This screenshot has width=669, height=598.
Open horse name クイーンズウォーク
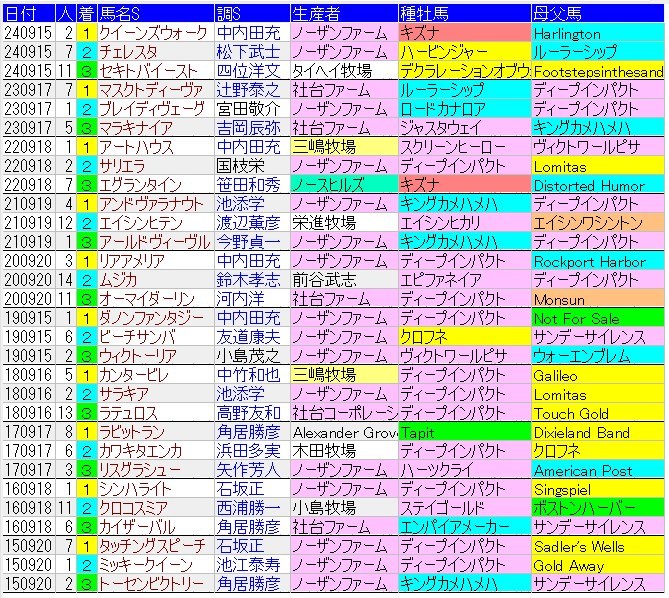coord(154,34)
